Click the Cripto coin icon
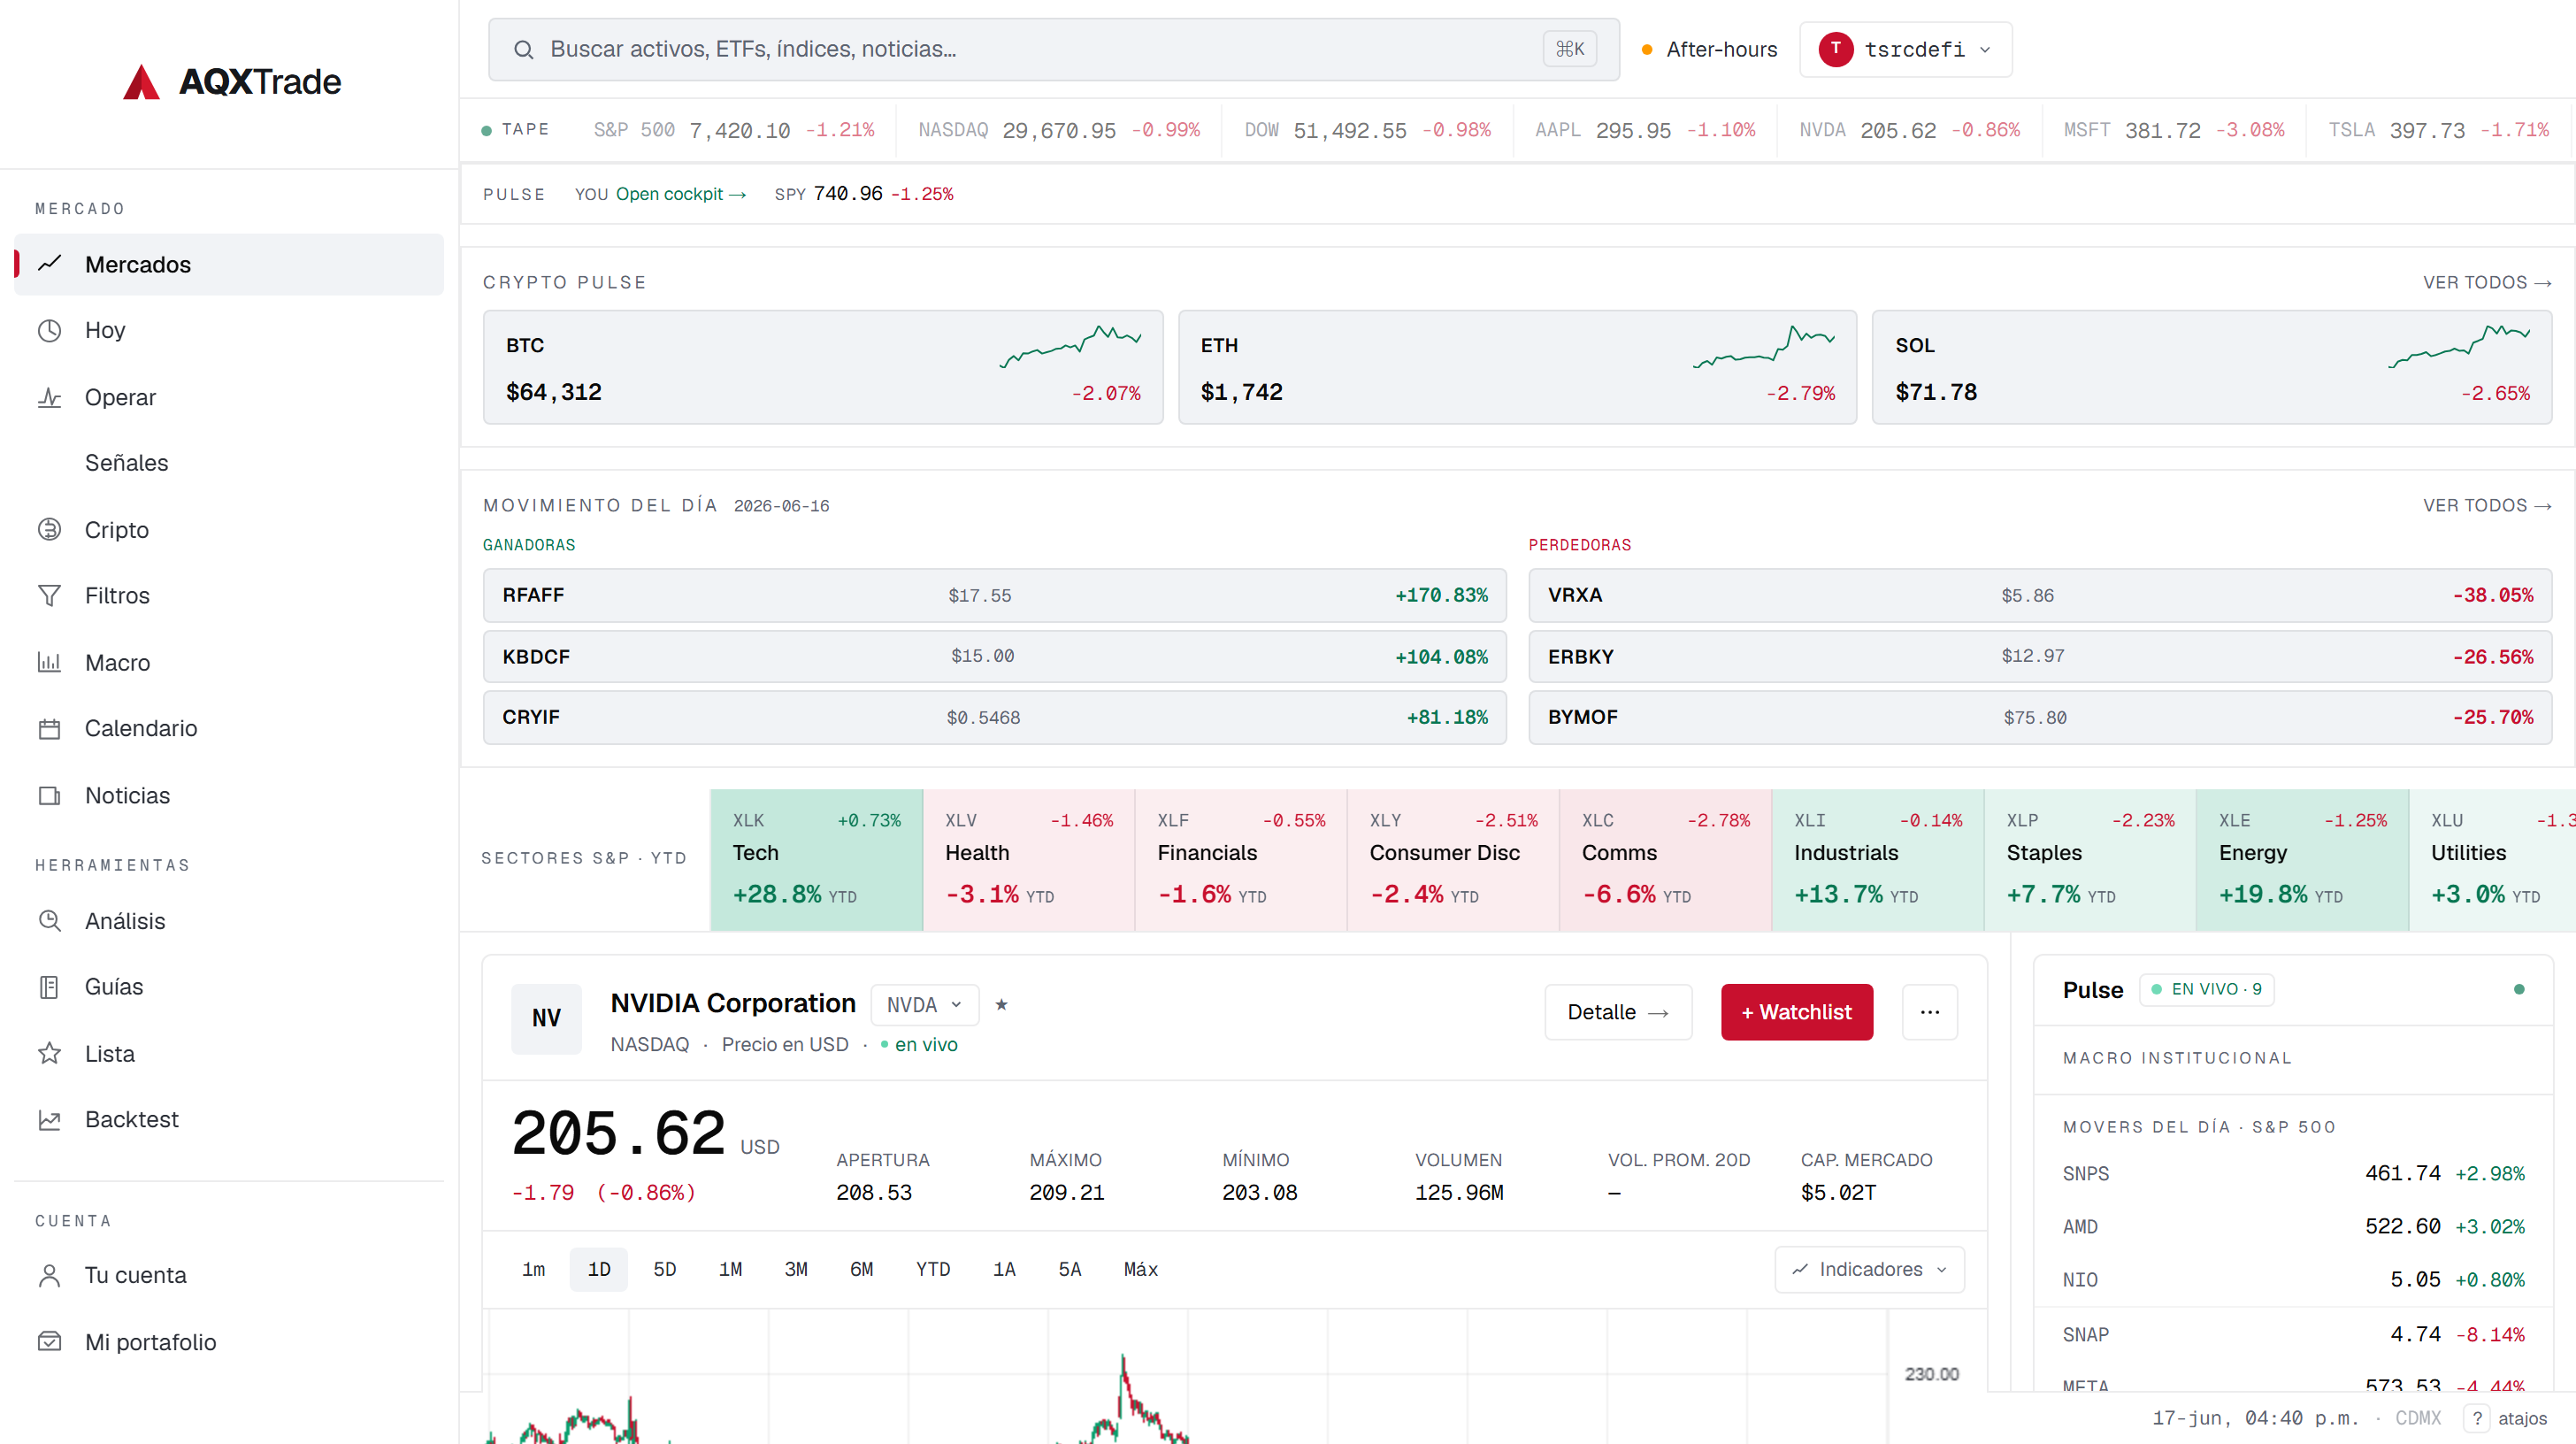2576x1444 pixels. pos(49,529)
